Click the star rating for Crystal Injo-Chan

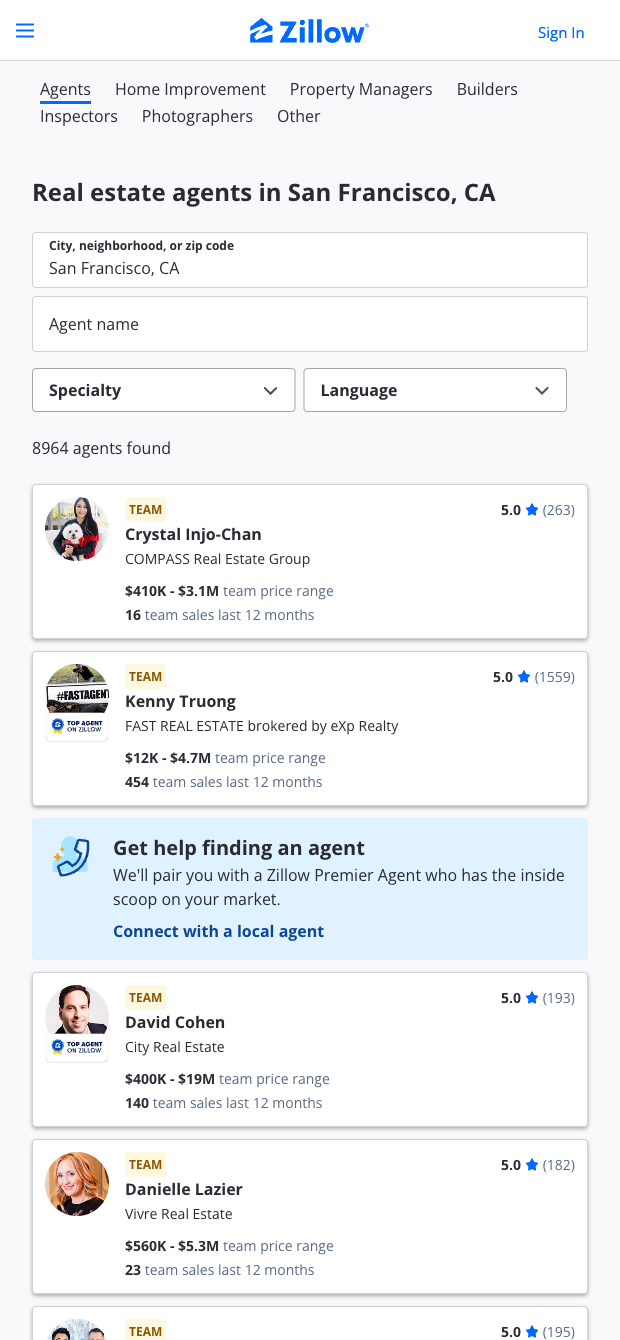click(532, 510)
